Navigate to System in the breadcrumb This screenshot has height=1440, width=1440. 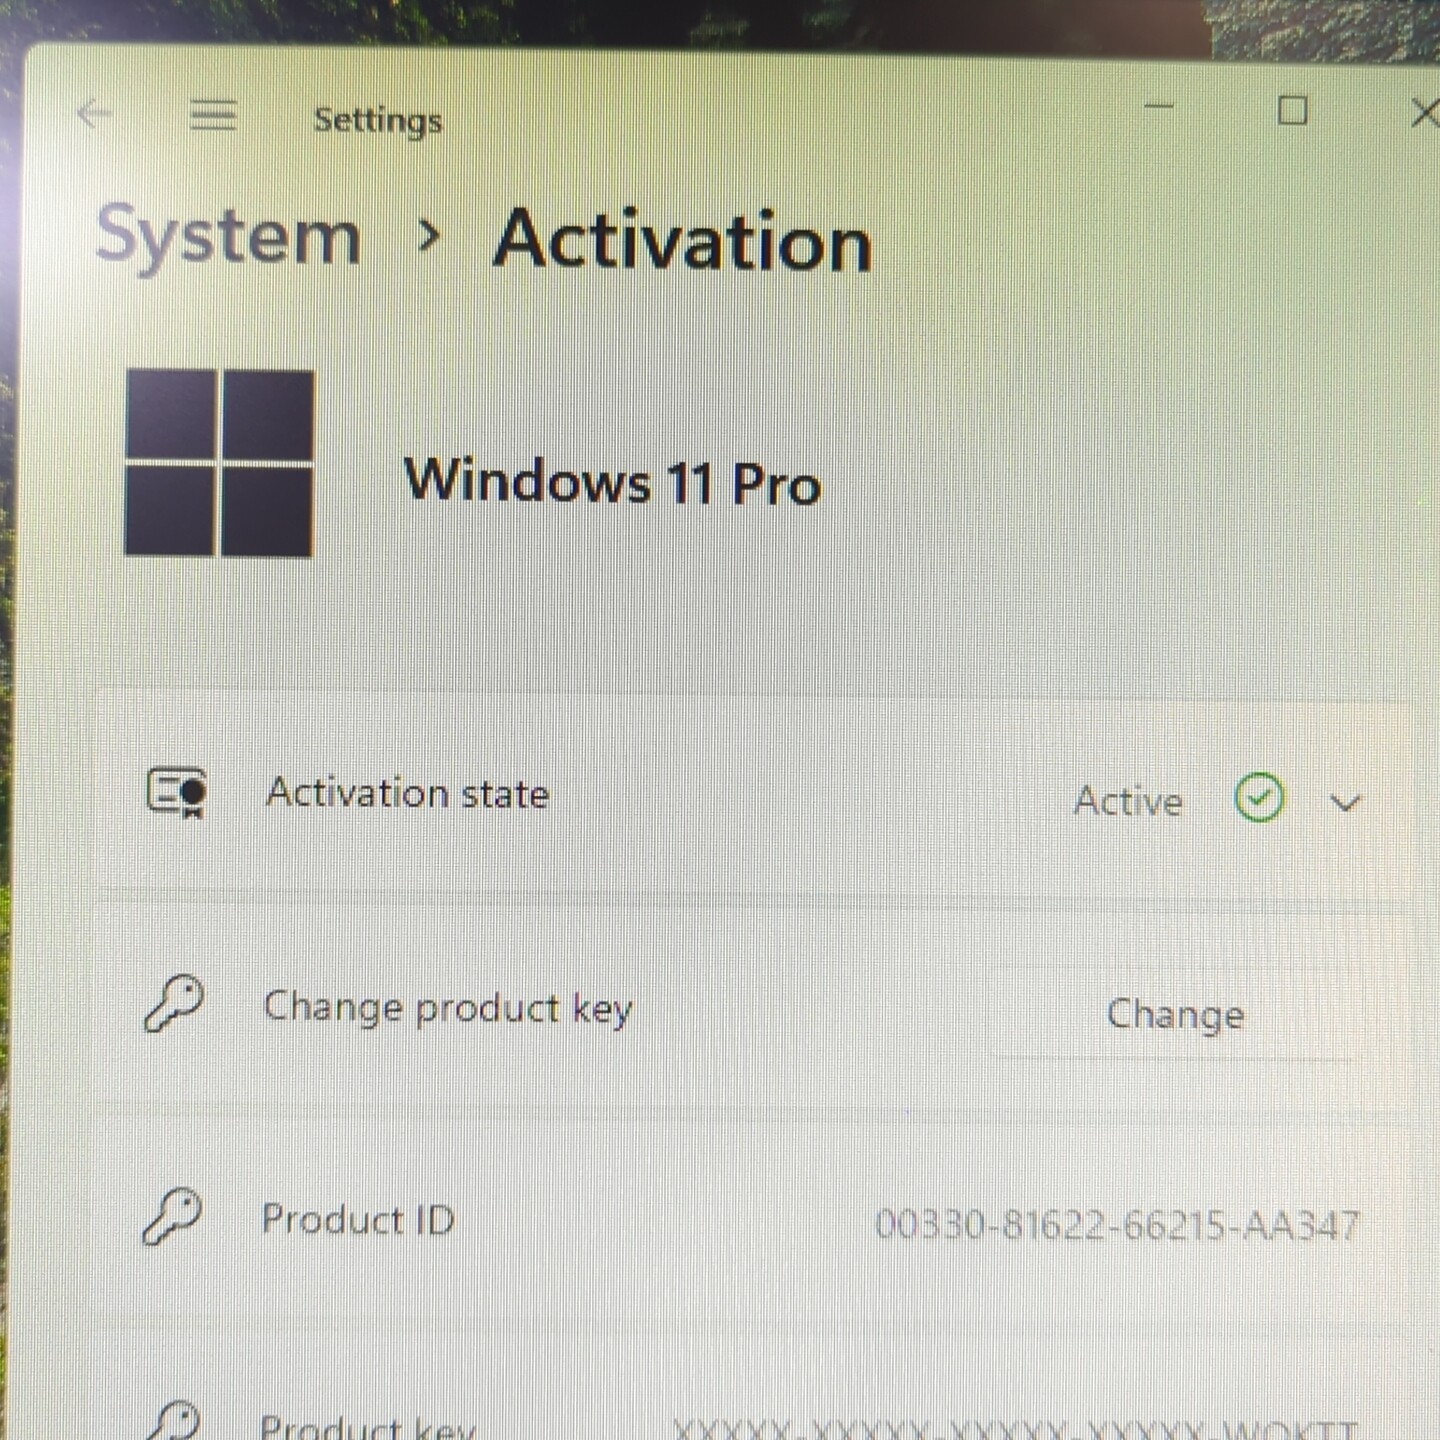[228, 236]
